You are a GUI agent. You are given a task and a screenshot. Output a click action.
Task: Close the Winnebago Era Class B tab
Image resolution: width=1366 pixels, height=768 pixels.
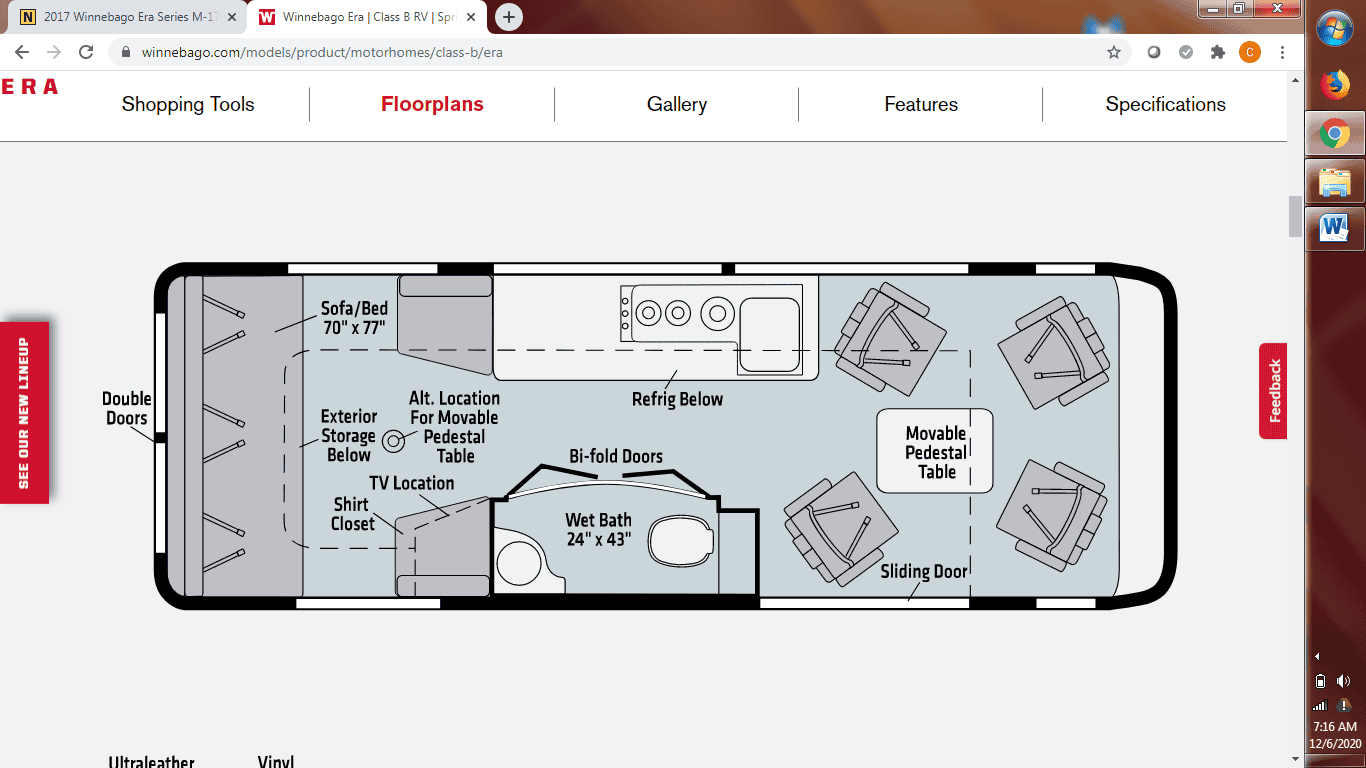point(471,17)
